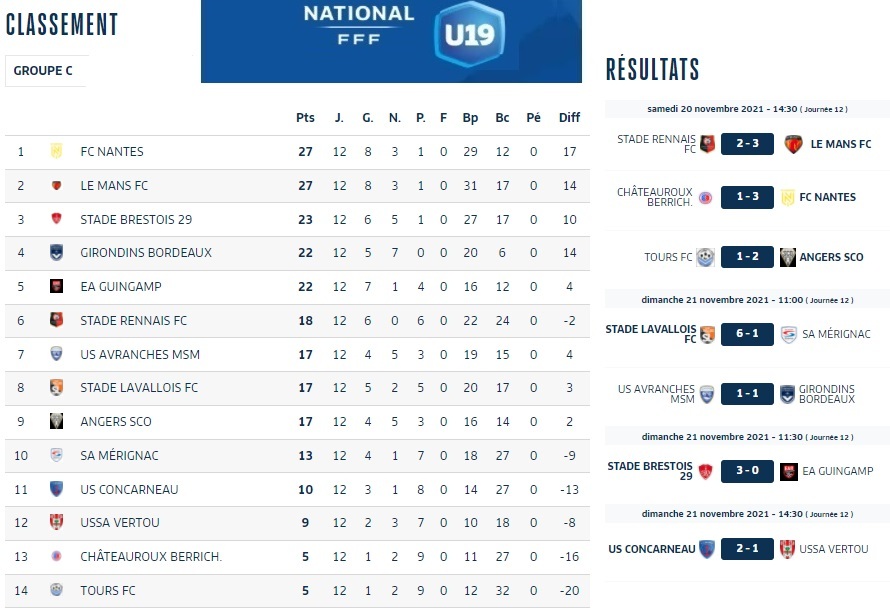Open the Groupe C group selector

(x=46, y=71)
